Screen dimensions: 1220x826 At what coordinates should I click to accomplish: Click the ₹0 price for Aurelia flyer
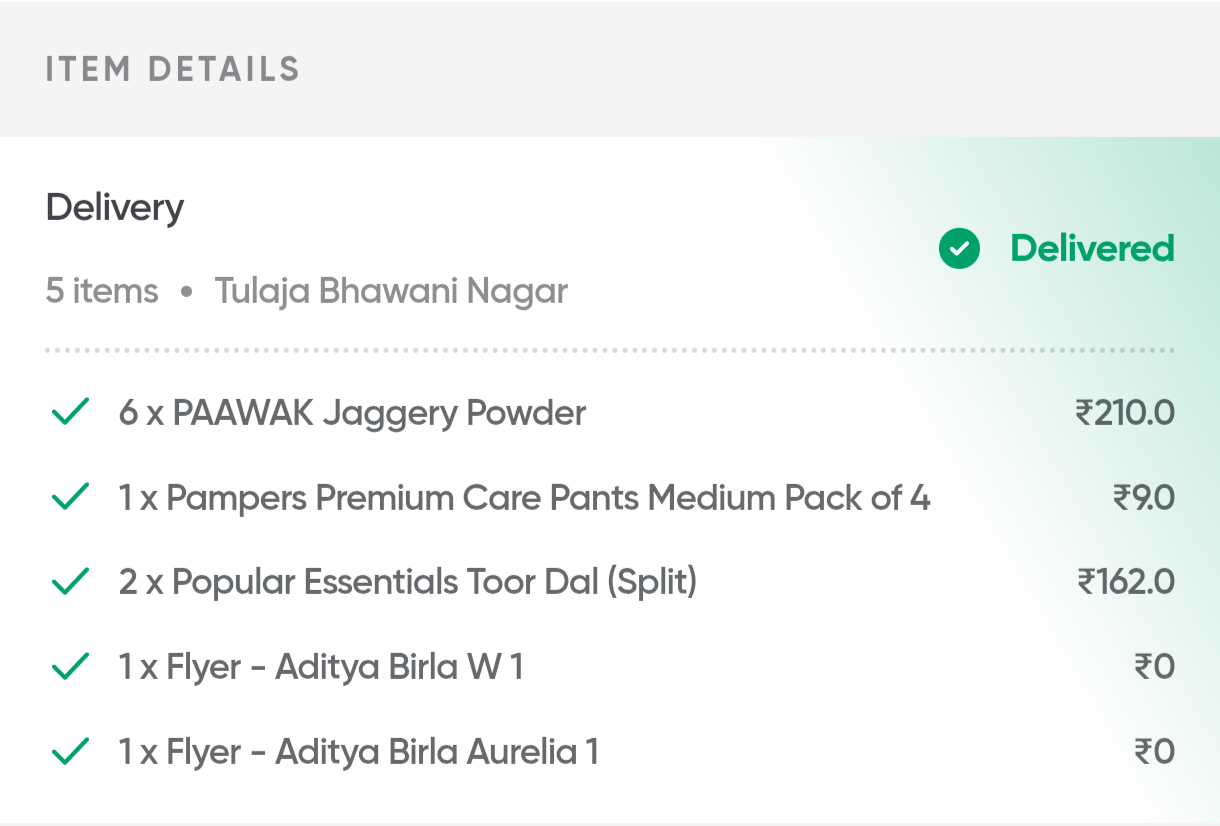pos(1153,752)
